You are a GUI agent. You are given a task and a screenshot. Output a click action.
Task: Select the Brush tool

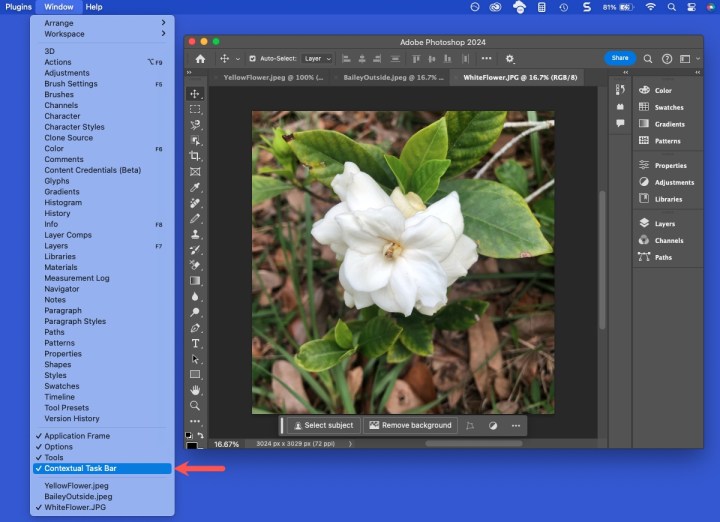pyautogui.click(x=195, y=219)
